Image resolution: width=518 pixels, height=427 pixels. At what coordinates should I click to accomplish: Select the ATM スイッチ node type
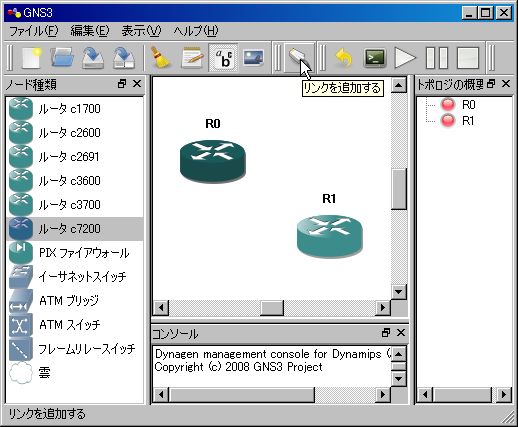(x=75, y=325)
